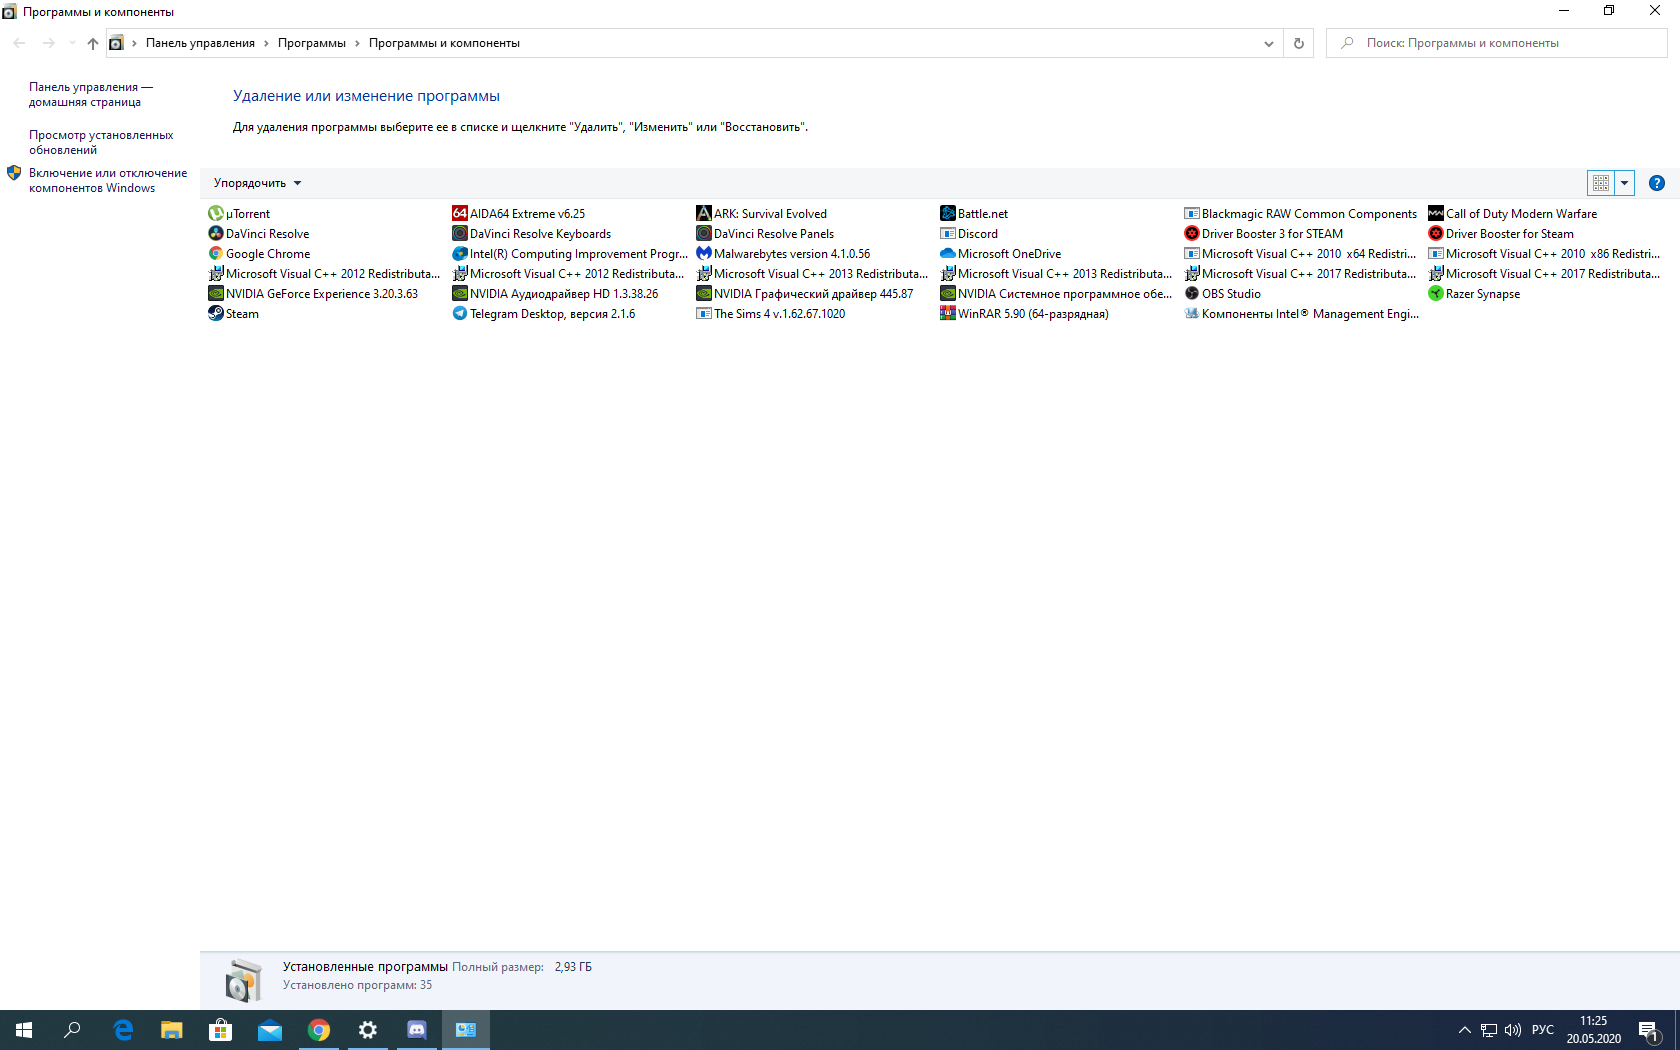
Task: Select DaVinci Resolve Panels entry
Action: pyautogui.click(x=765, y=233)
